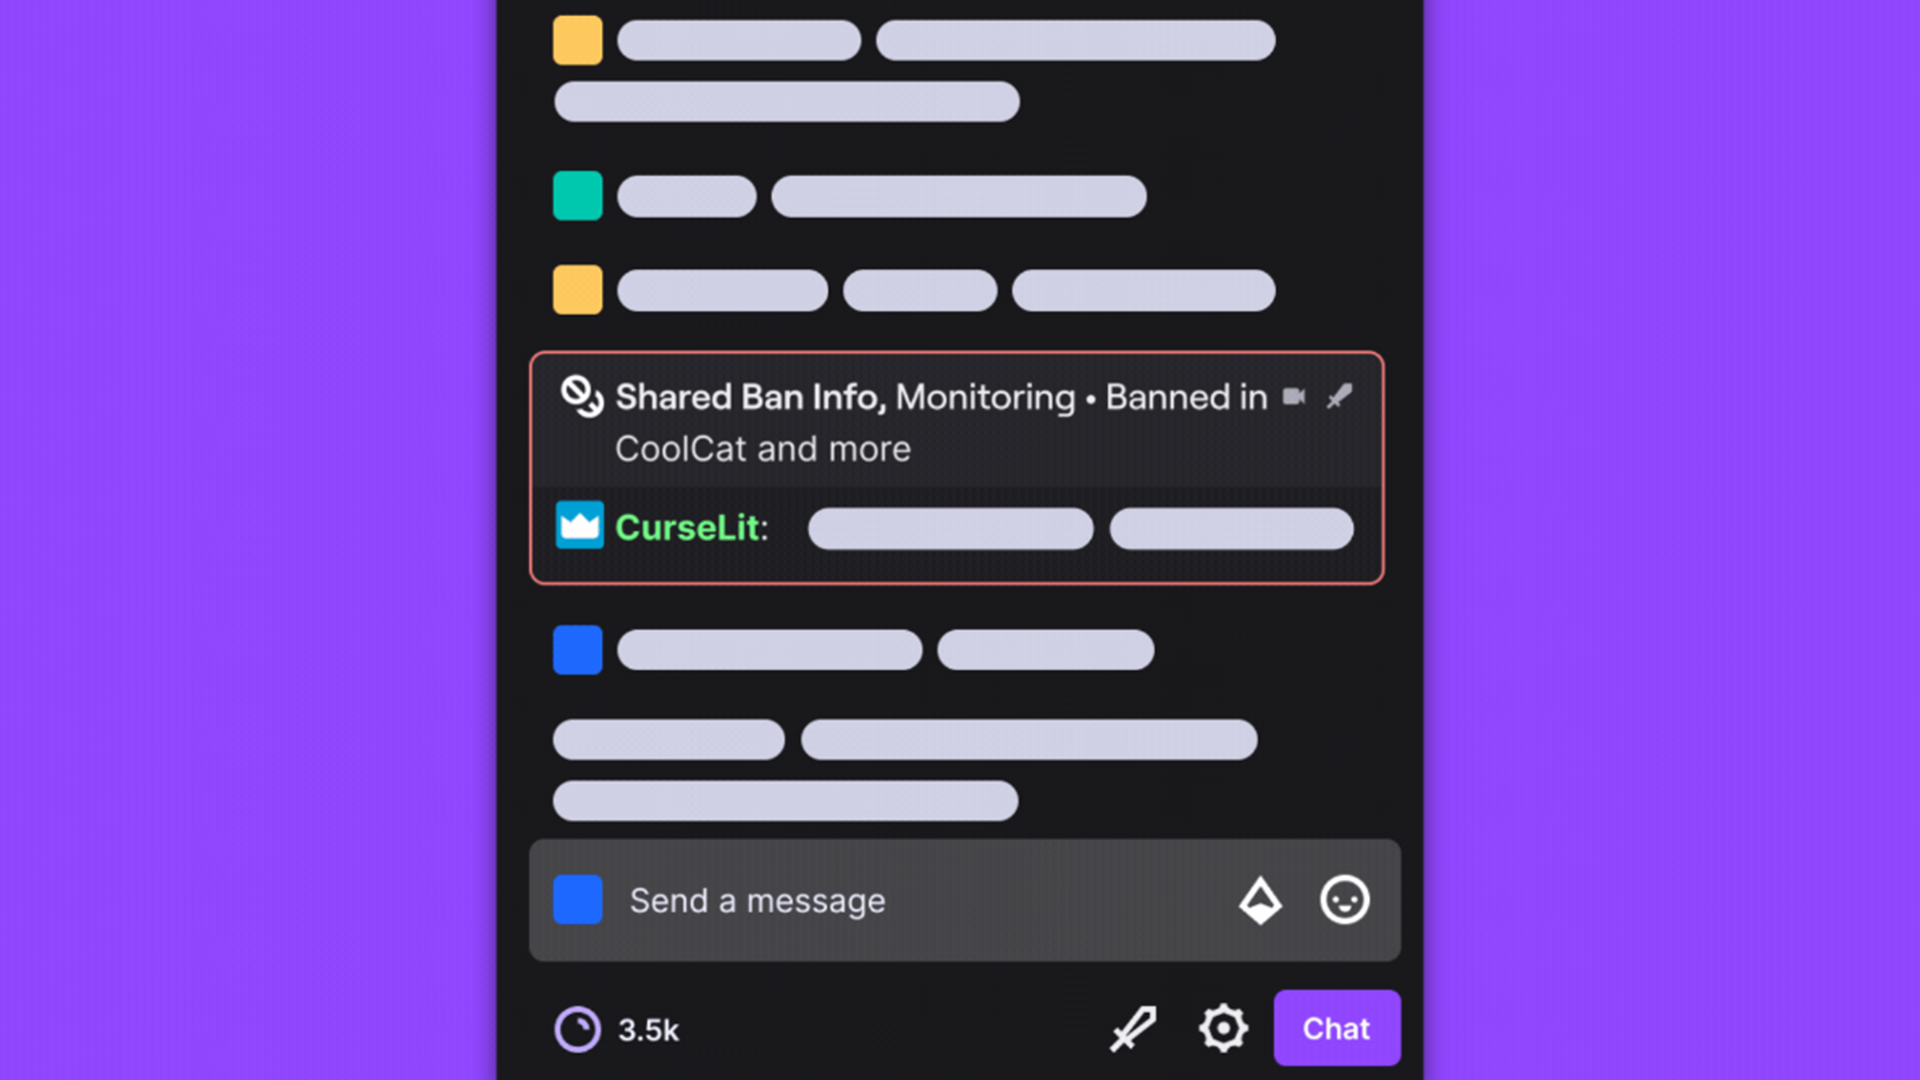
Task: Open the Chat panel tab
Action: pyautogui.click(x=1337, y=1027)
